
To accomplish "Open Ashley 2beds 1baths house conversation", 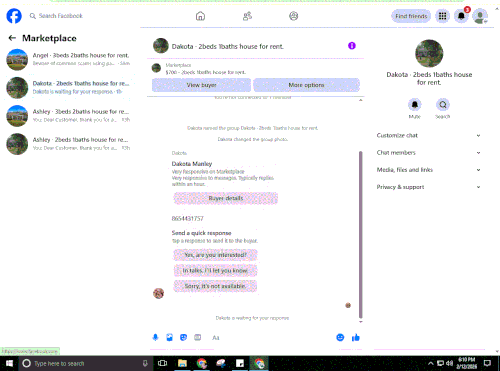I will coord(68,144).
